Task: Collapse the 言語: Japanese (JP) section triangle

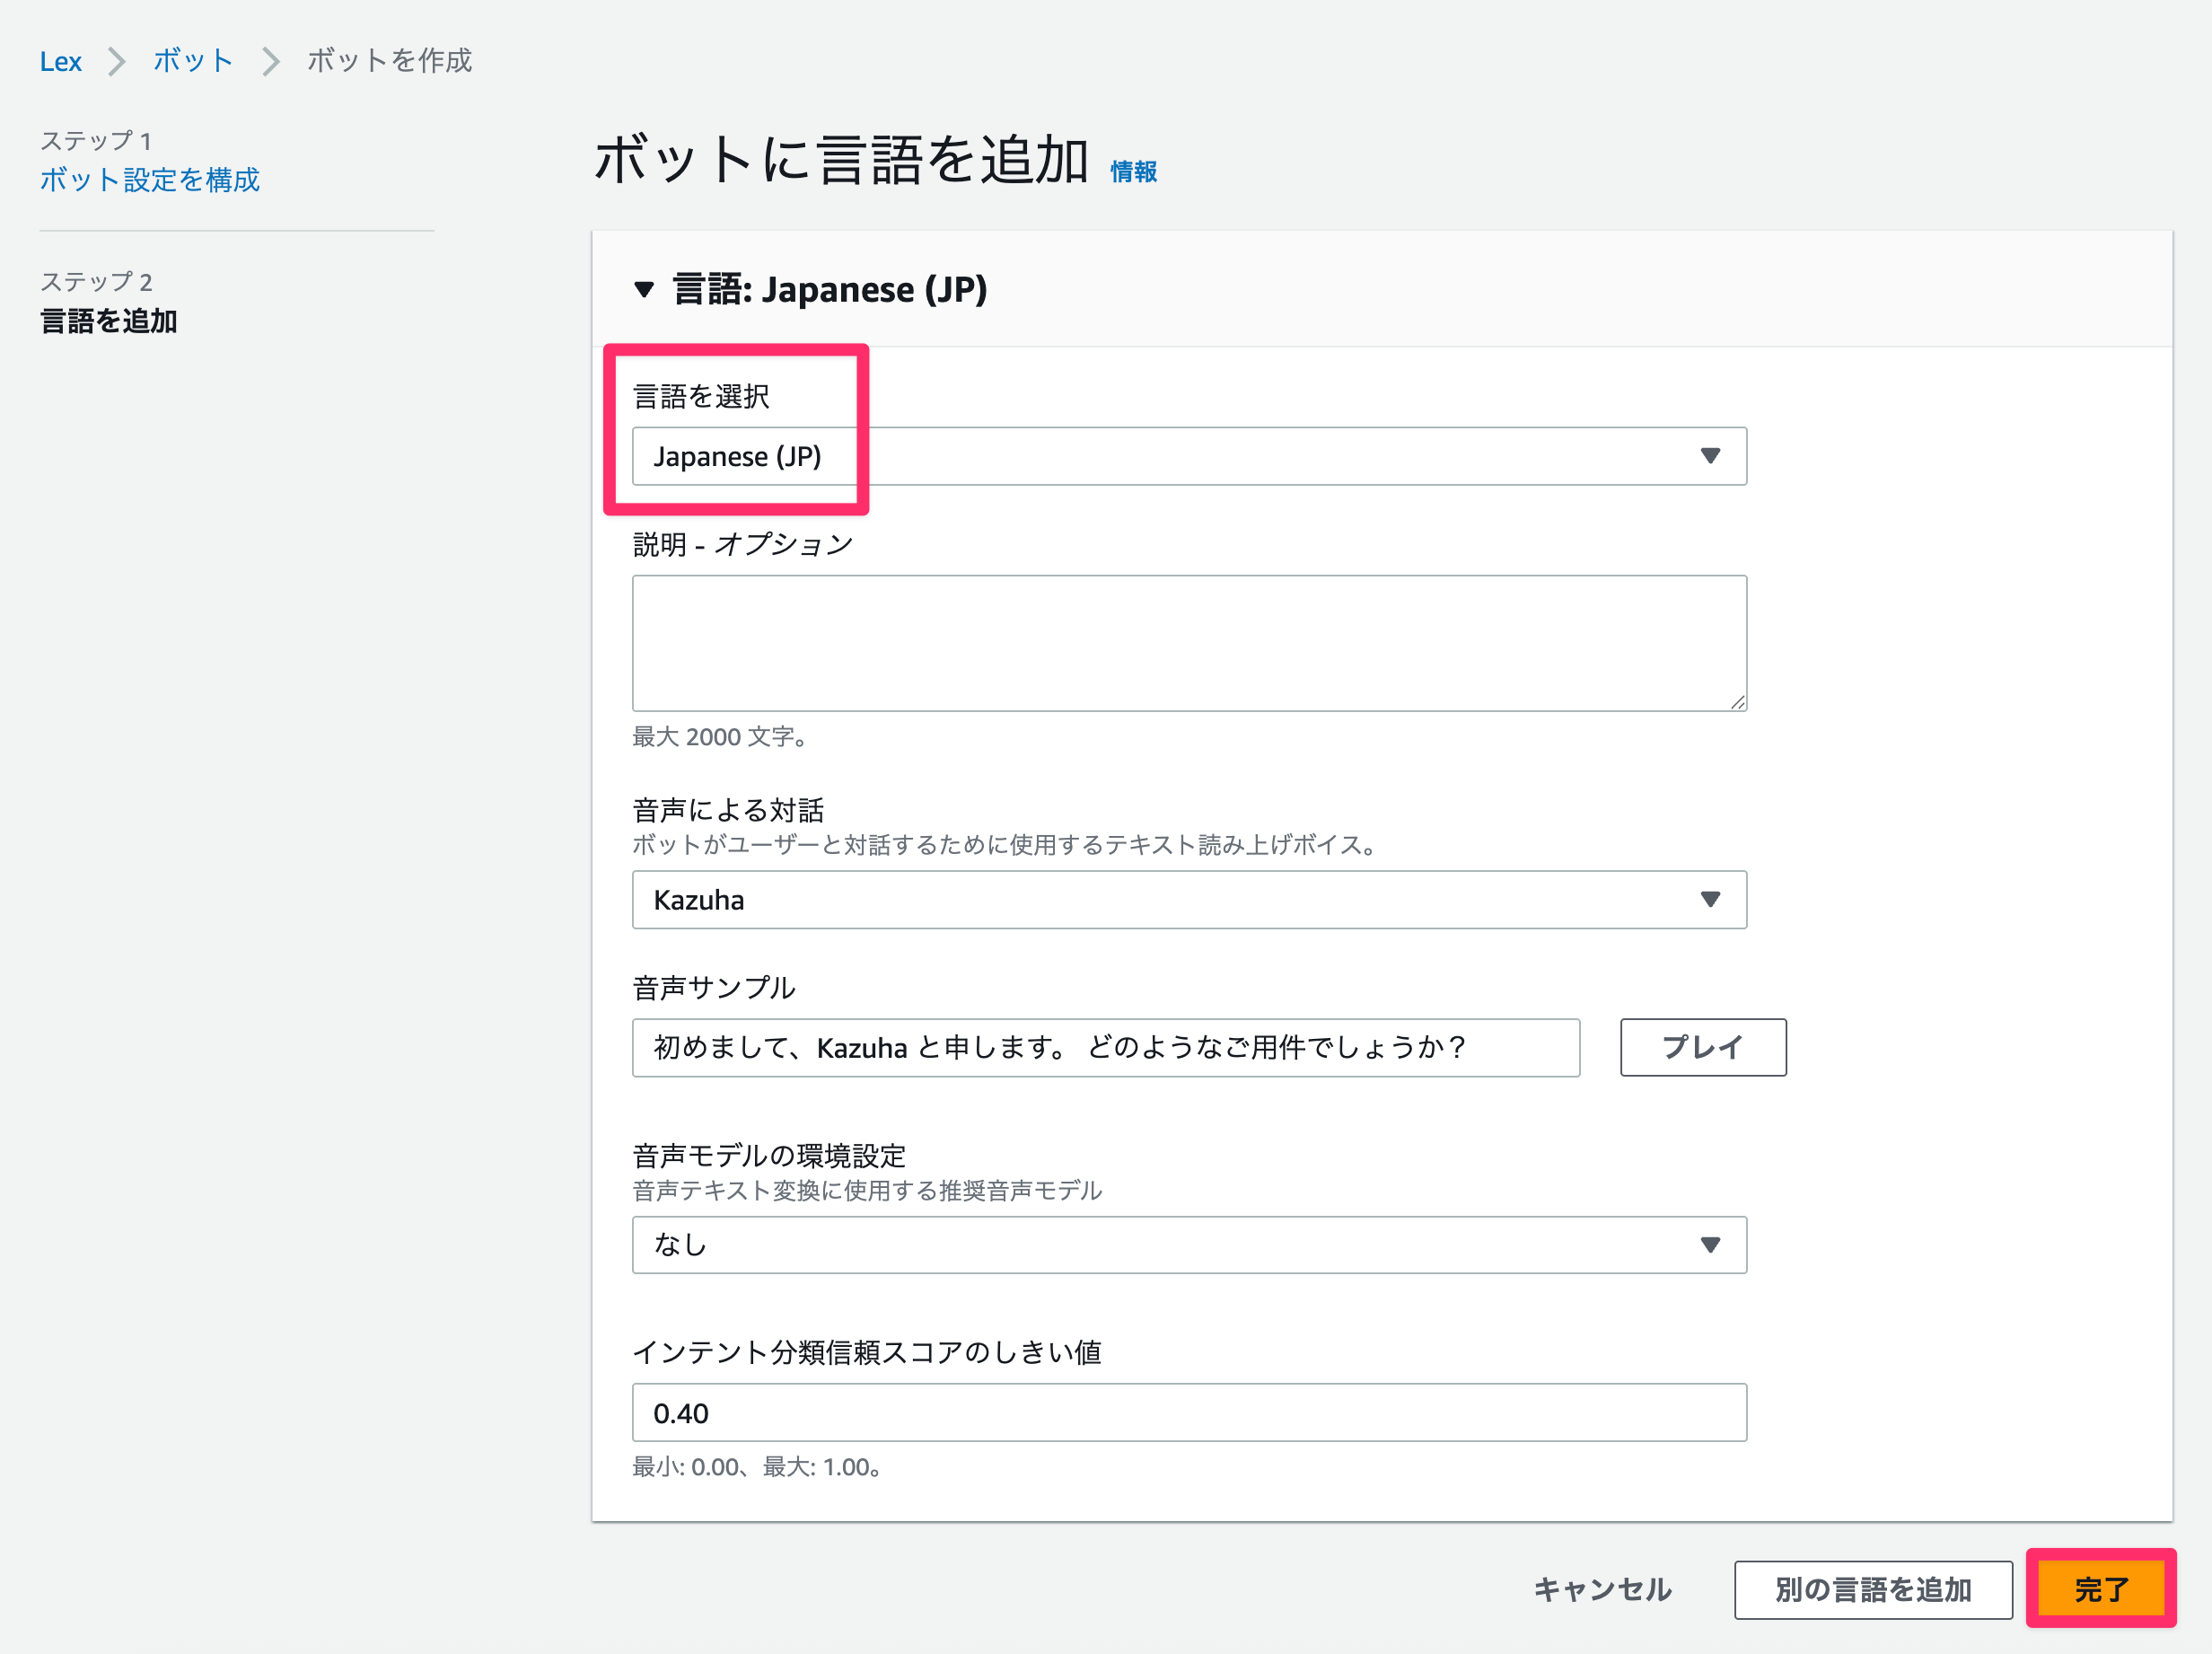Action: tap(644, 290)
